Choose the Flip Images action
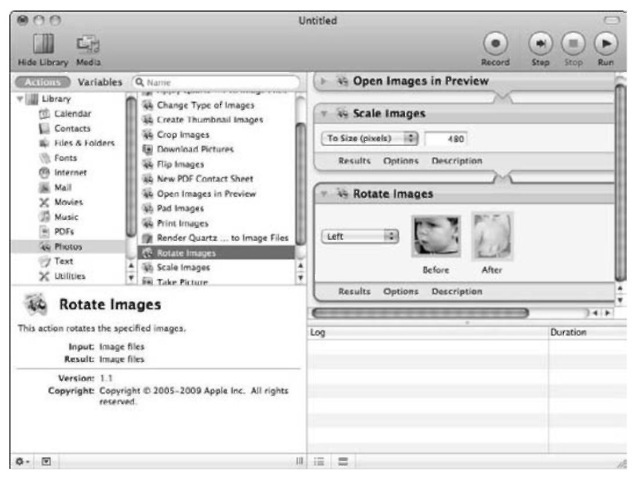The image size is (640, 477). point(173,164)
